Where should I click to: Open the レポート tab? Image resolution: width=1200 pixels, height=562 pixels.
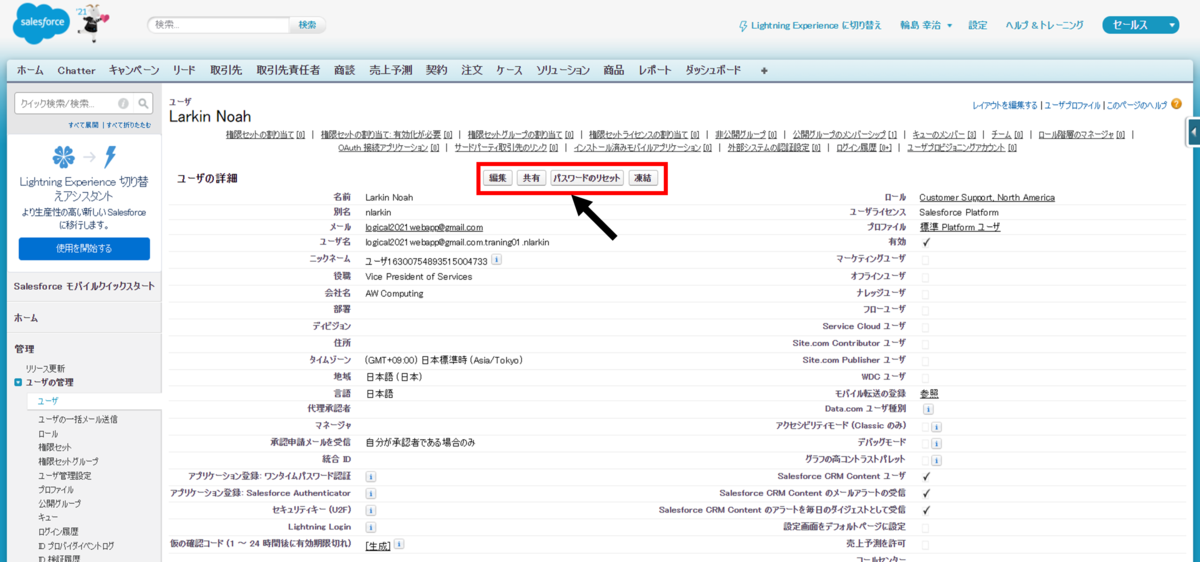point(655,71)
